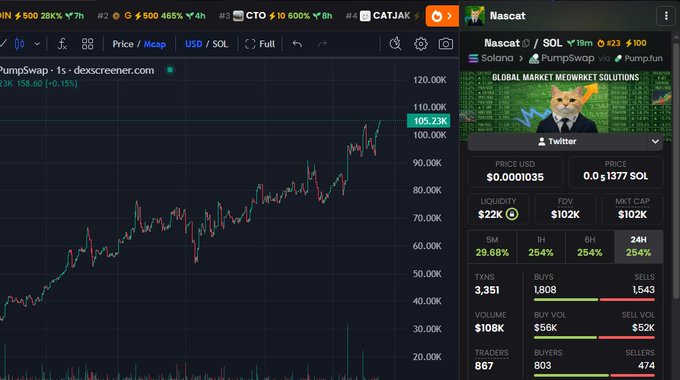
Task: Click the green live status dot
Action: (x=170, y=69)
